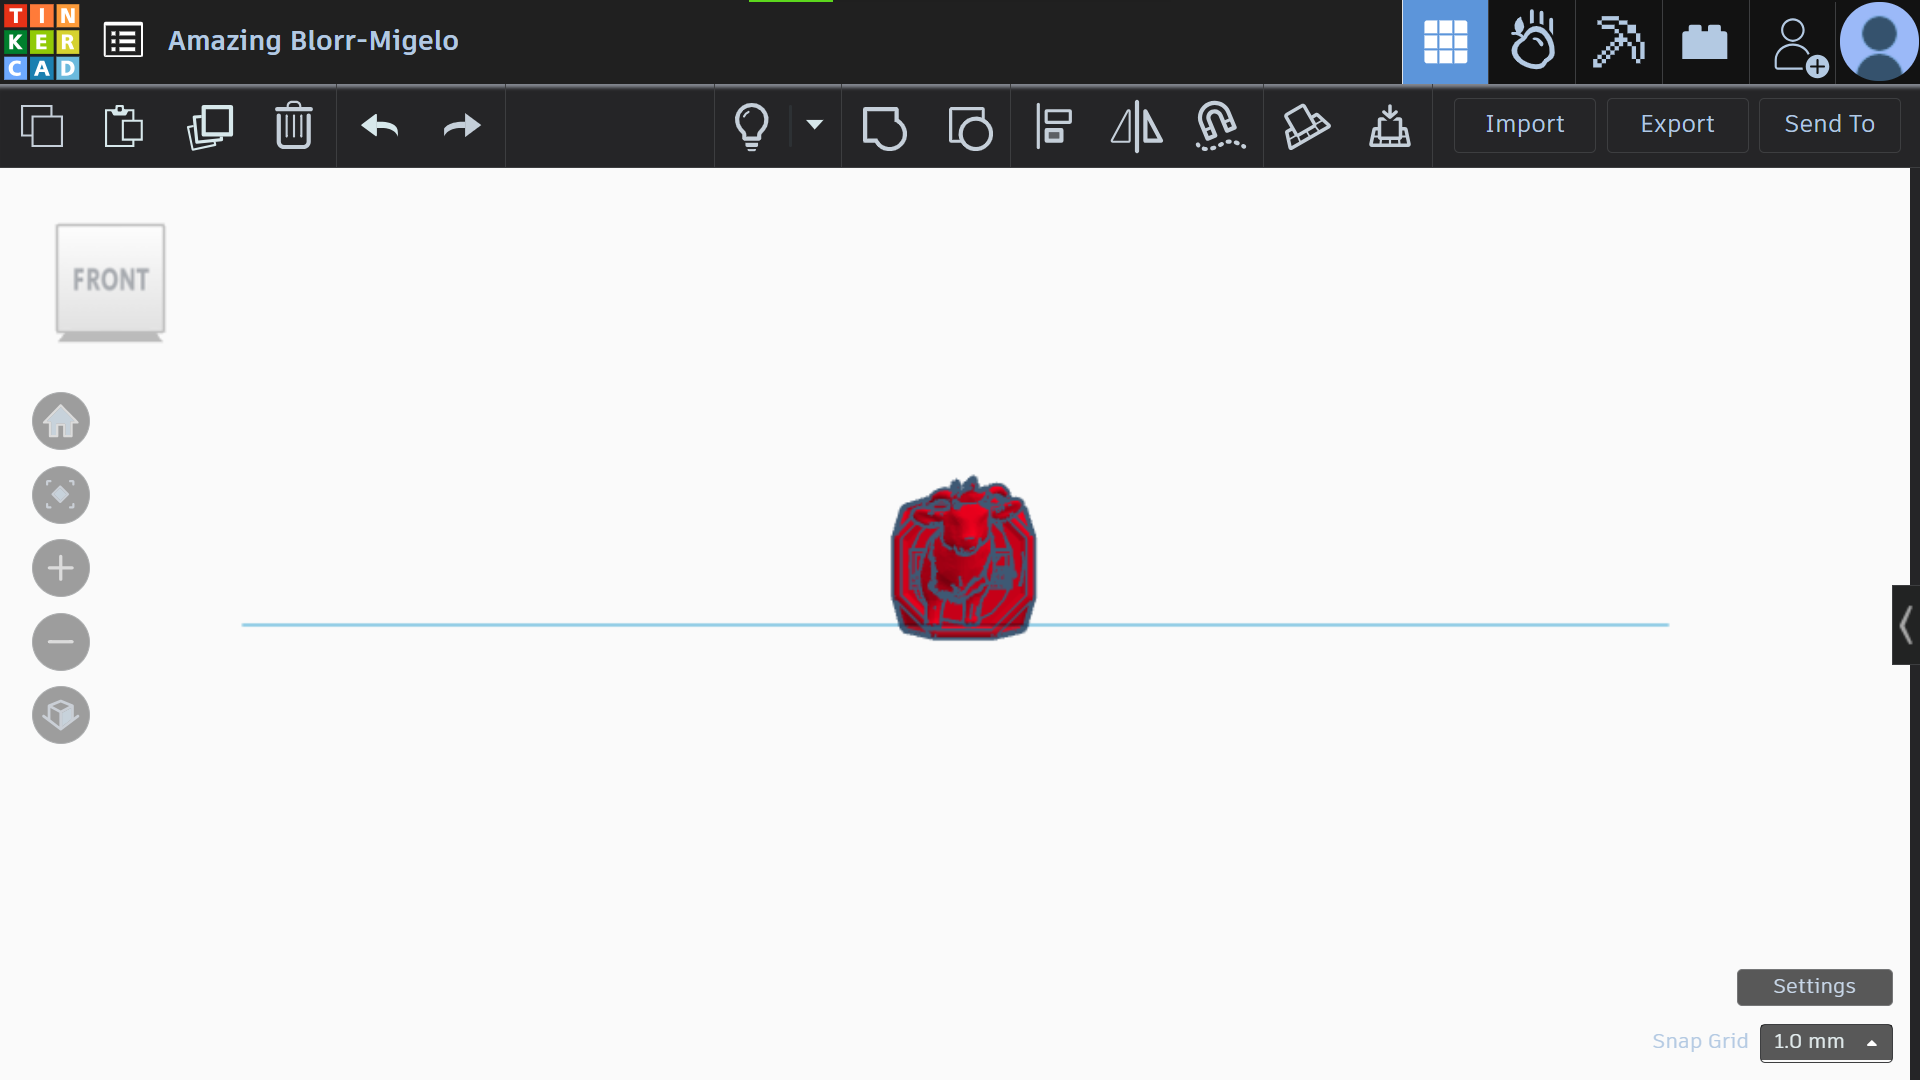Open workplane Settings button
This screenshot has width=1920, height=1080.
pos(1814,987)
